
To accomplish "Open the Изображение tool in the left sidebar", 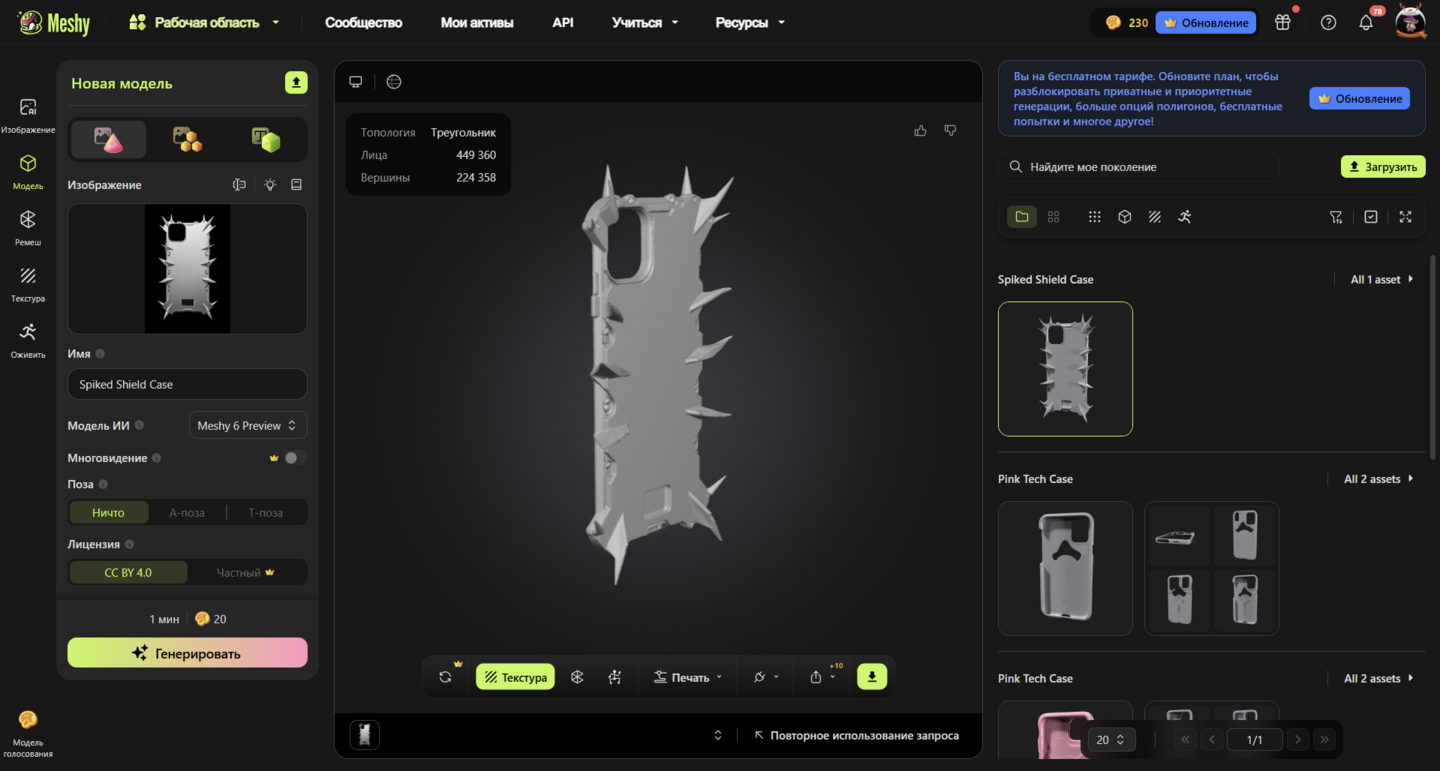I will click(28, 116).
